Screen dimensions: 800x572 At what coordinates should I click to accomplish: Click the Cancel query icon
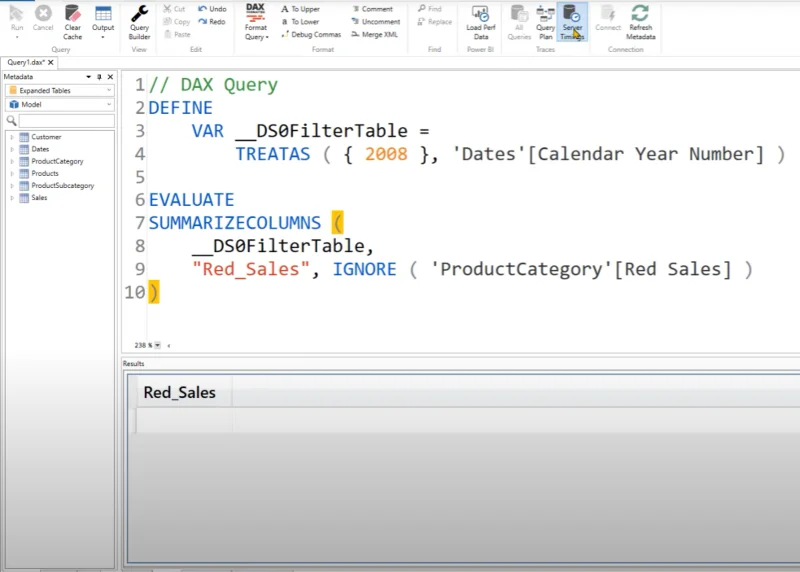coord(43,18)
